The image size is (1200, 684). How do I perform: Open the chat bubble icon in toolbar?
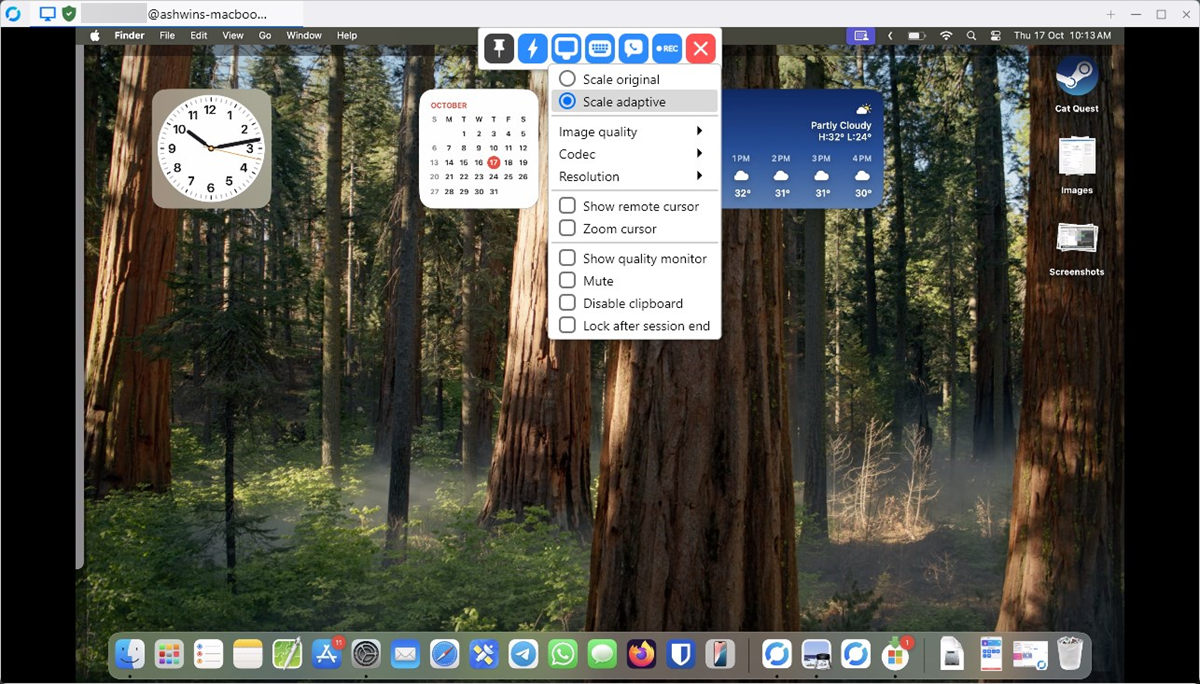pos(633,48)
